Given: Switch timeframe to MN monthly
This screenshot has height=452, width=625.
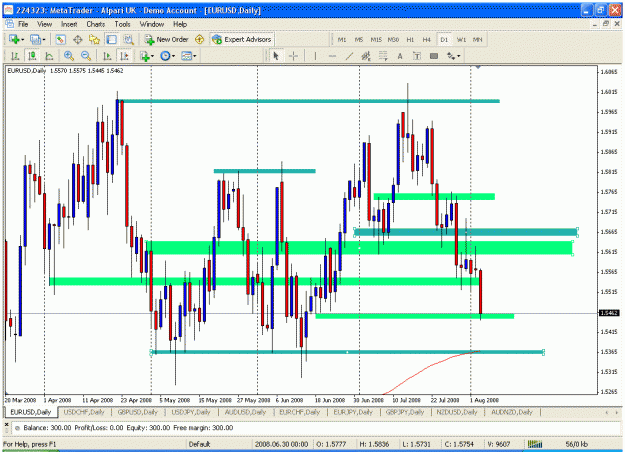Looking at the screenshot, I should pyautogui.click(x=478, y=39).
